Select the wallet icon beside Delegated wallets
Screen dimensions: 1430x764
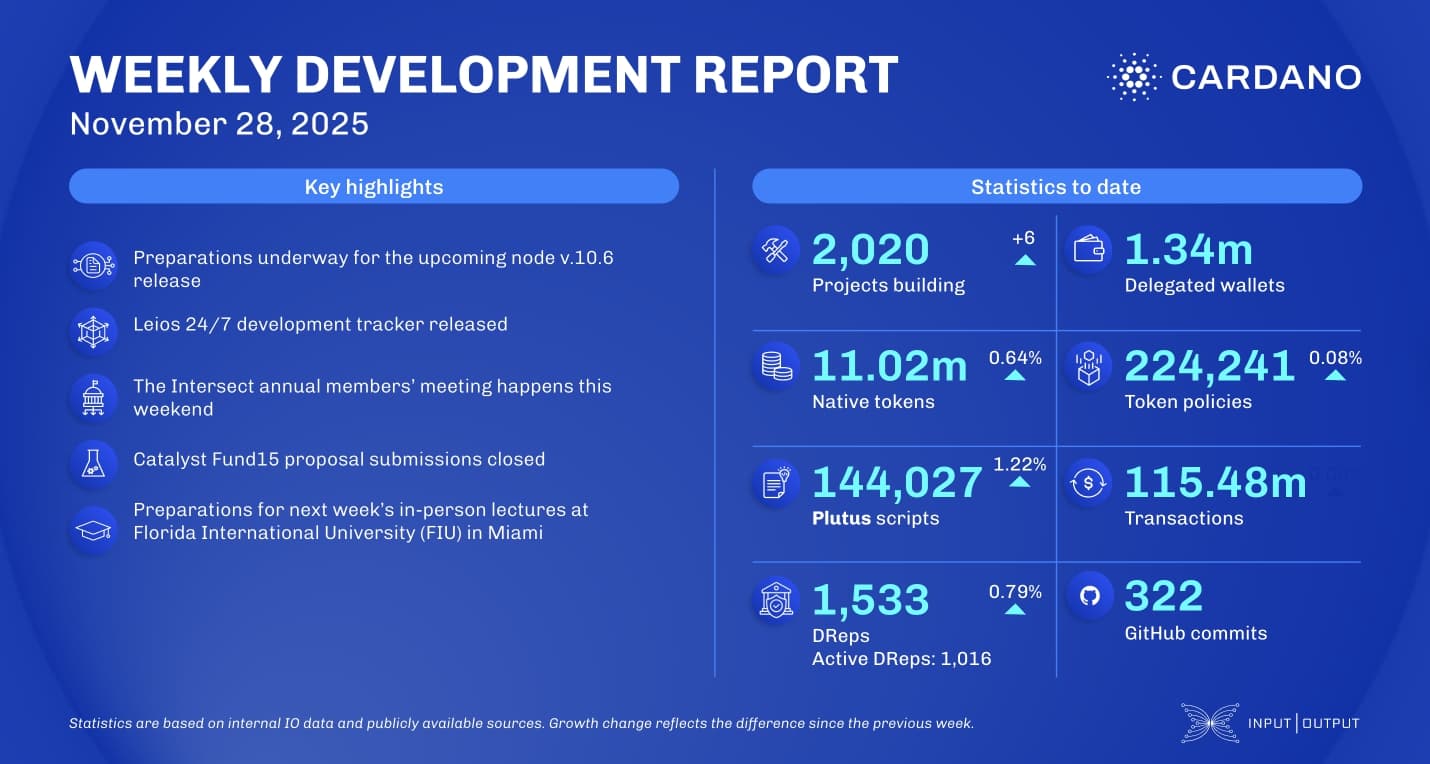click(x=1089, y=249)
